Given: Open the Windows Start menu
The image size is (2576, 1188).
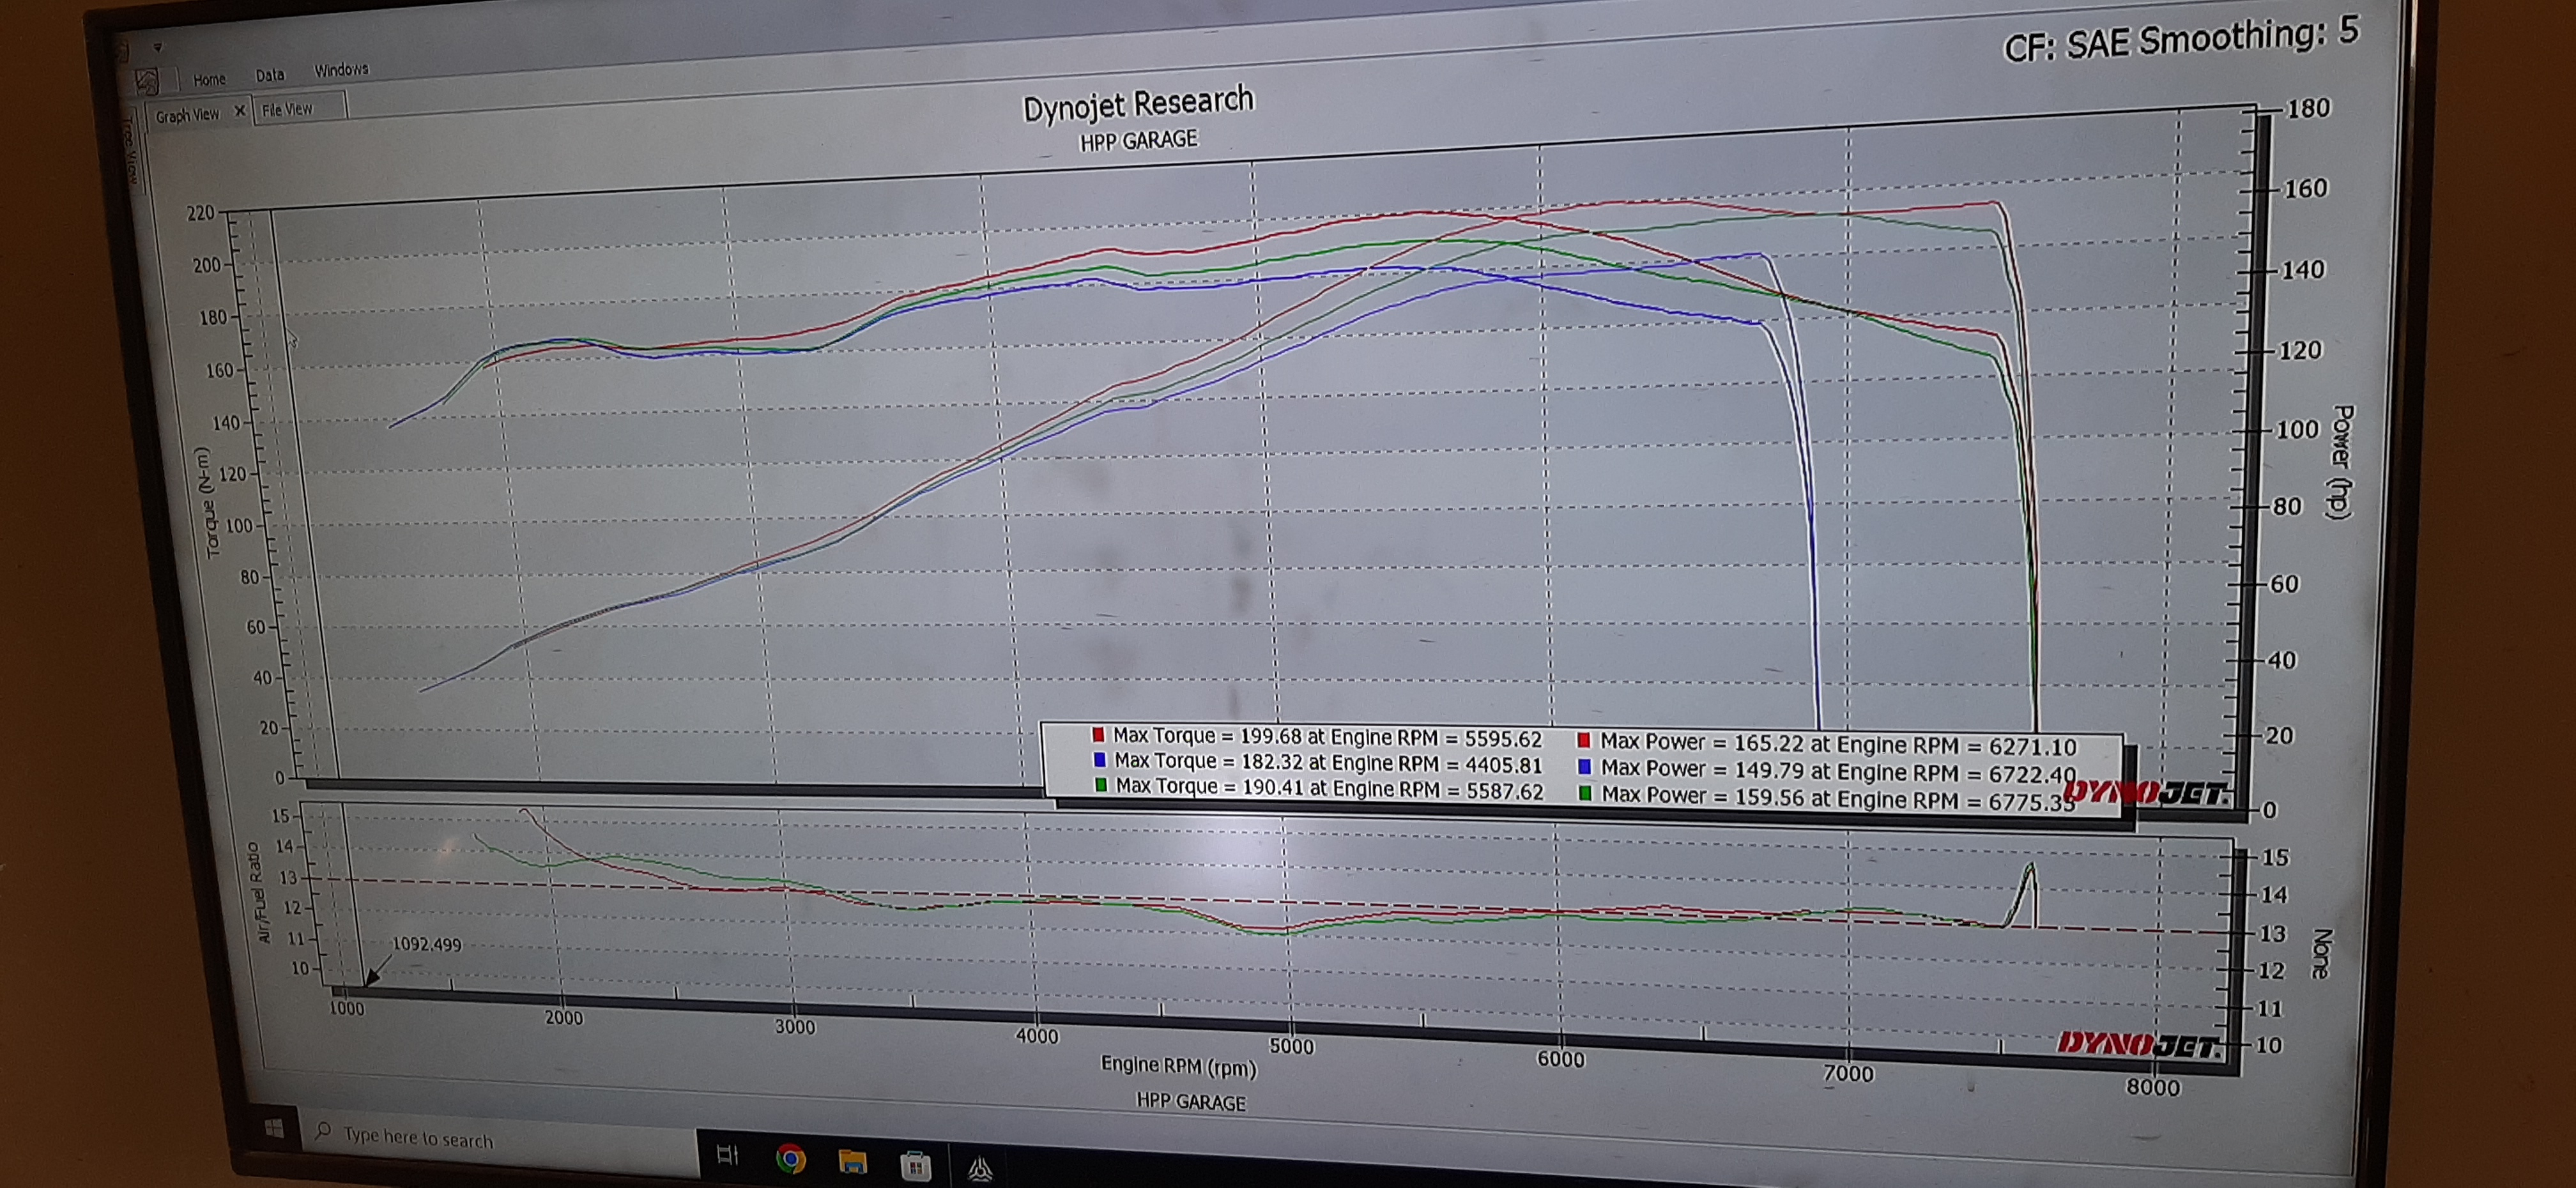Looking at the screenshot, I should click(x=274, y=1129).
